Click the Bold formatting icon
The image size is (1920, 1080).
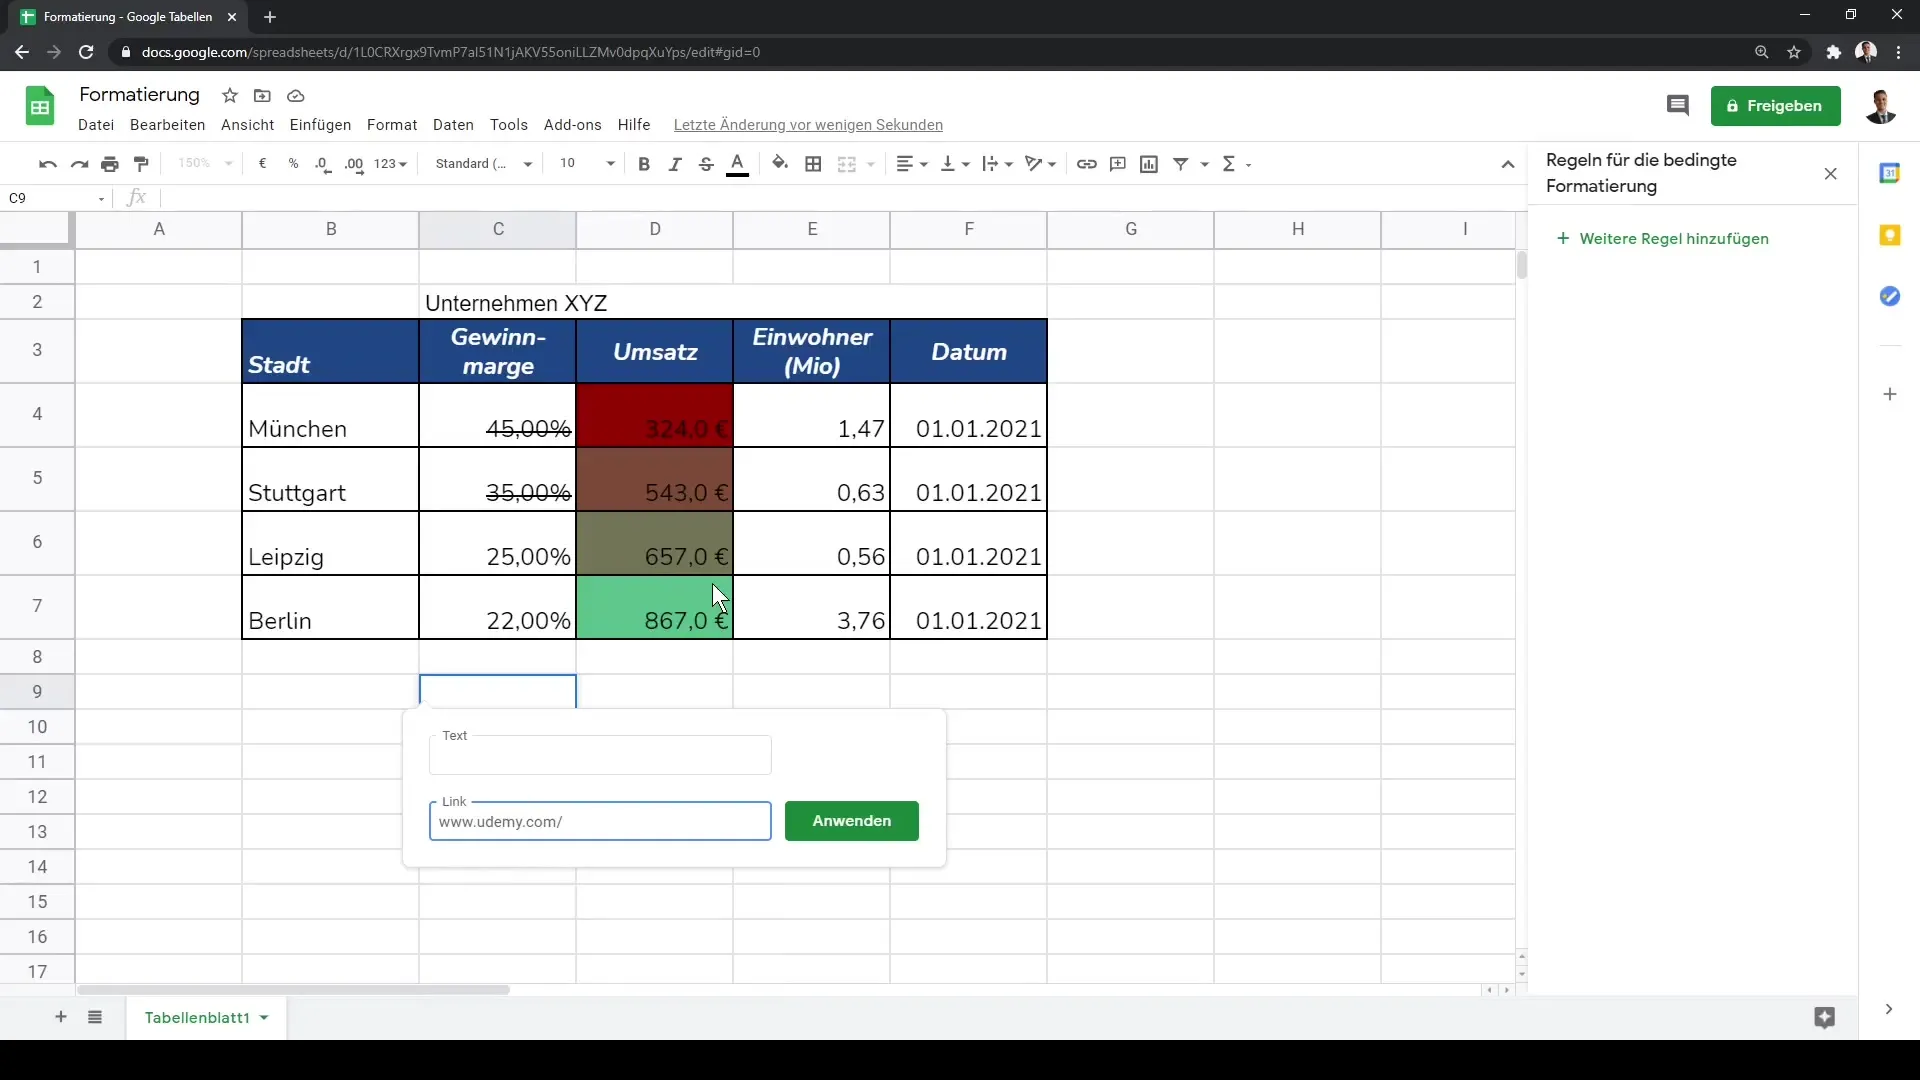click(644, 164)
